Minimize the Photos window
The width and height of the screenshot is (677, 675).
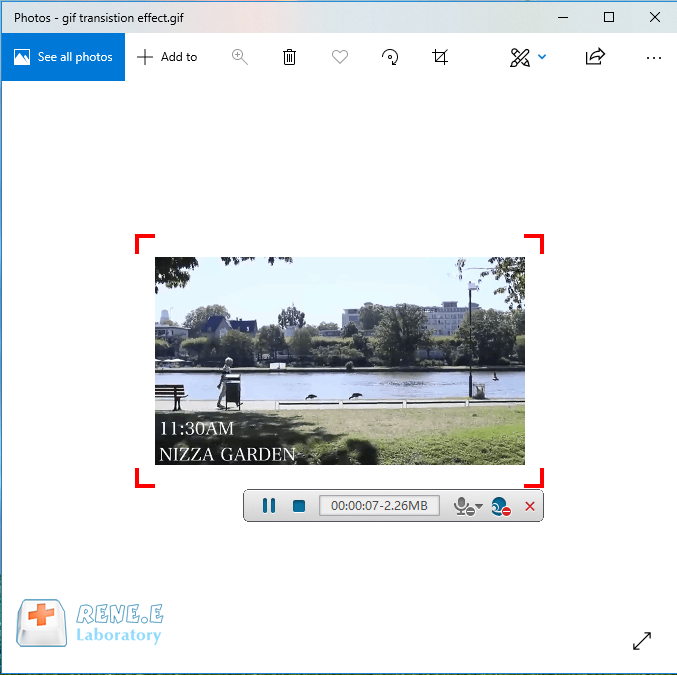(x=563, y=17)
